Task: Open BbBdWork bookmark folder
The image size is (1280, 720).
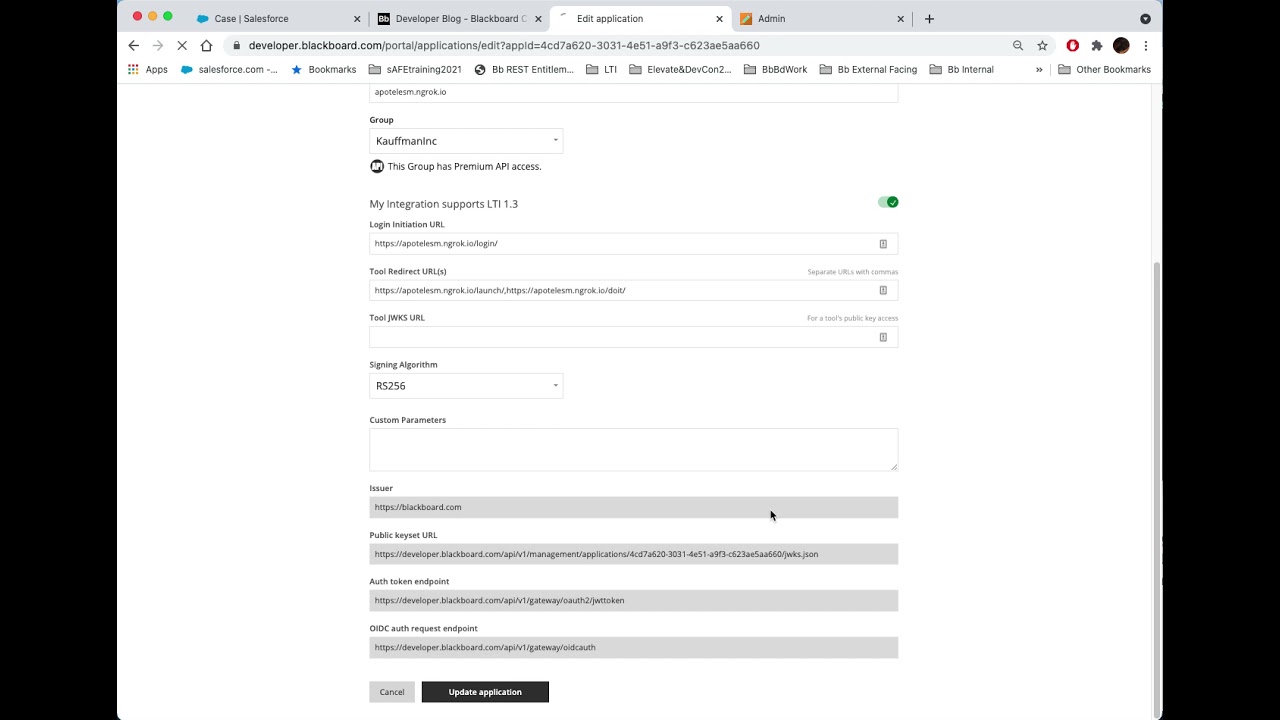Action: coord(775,70)
